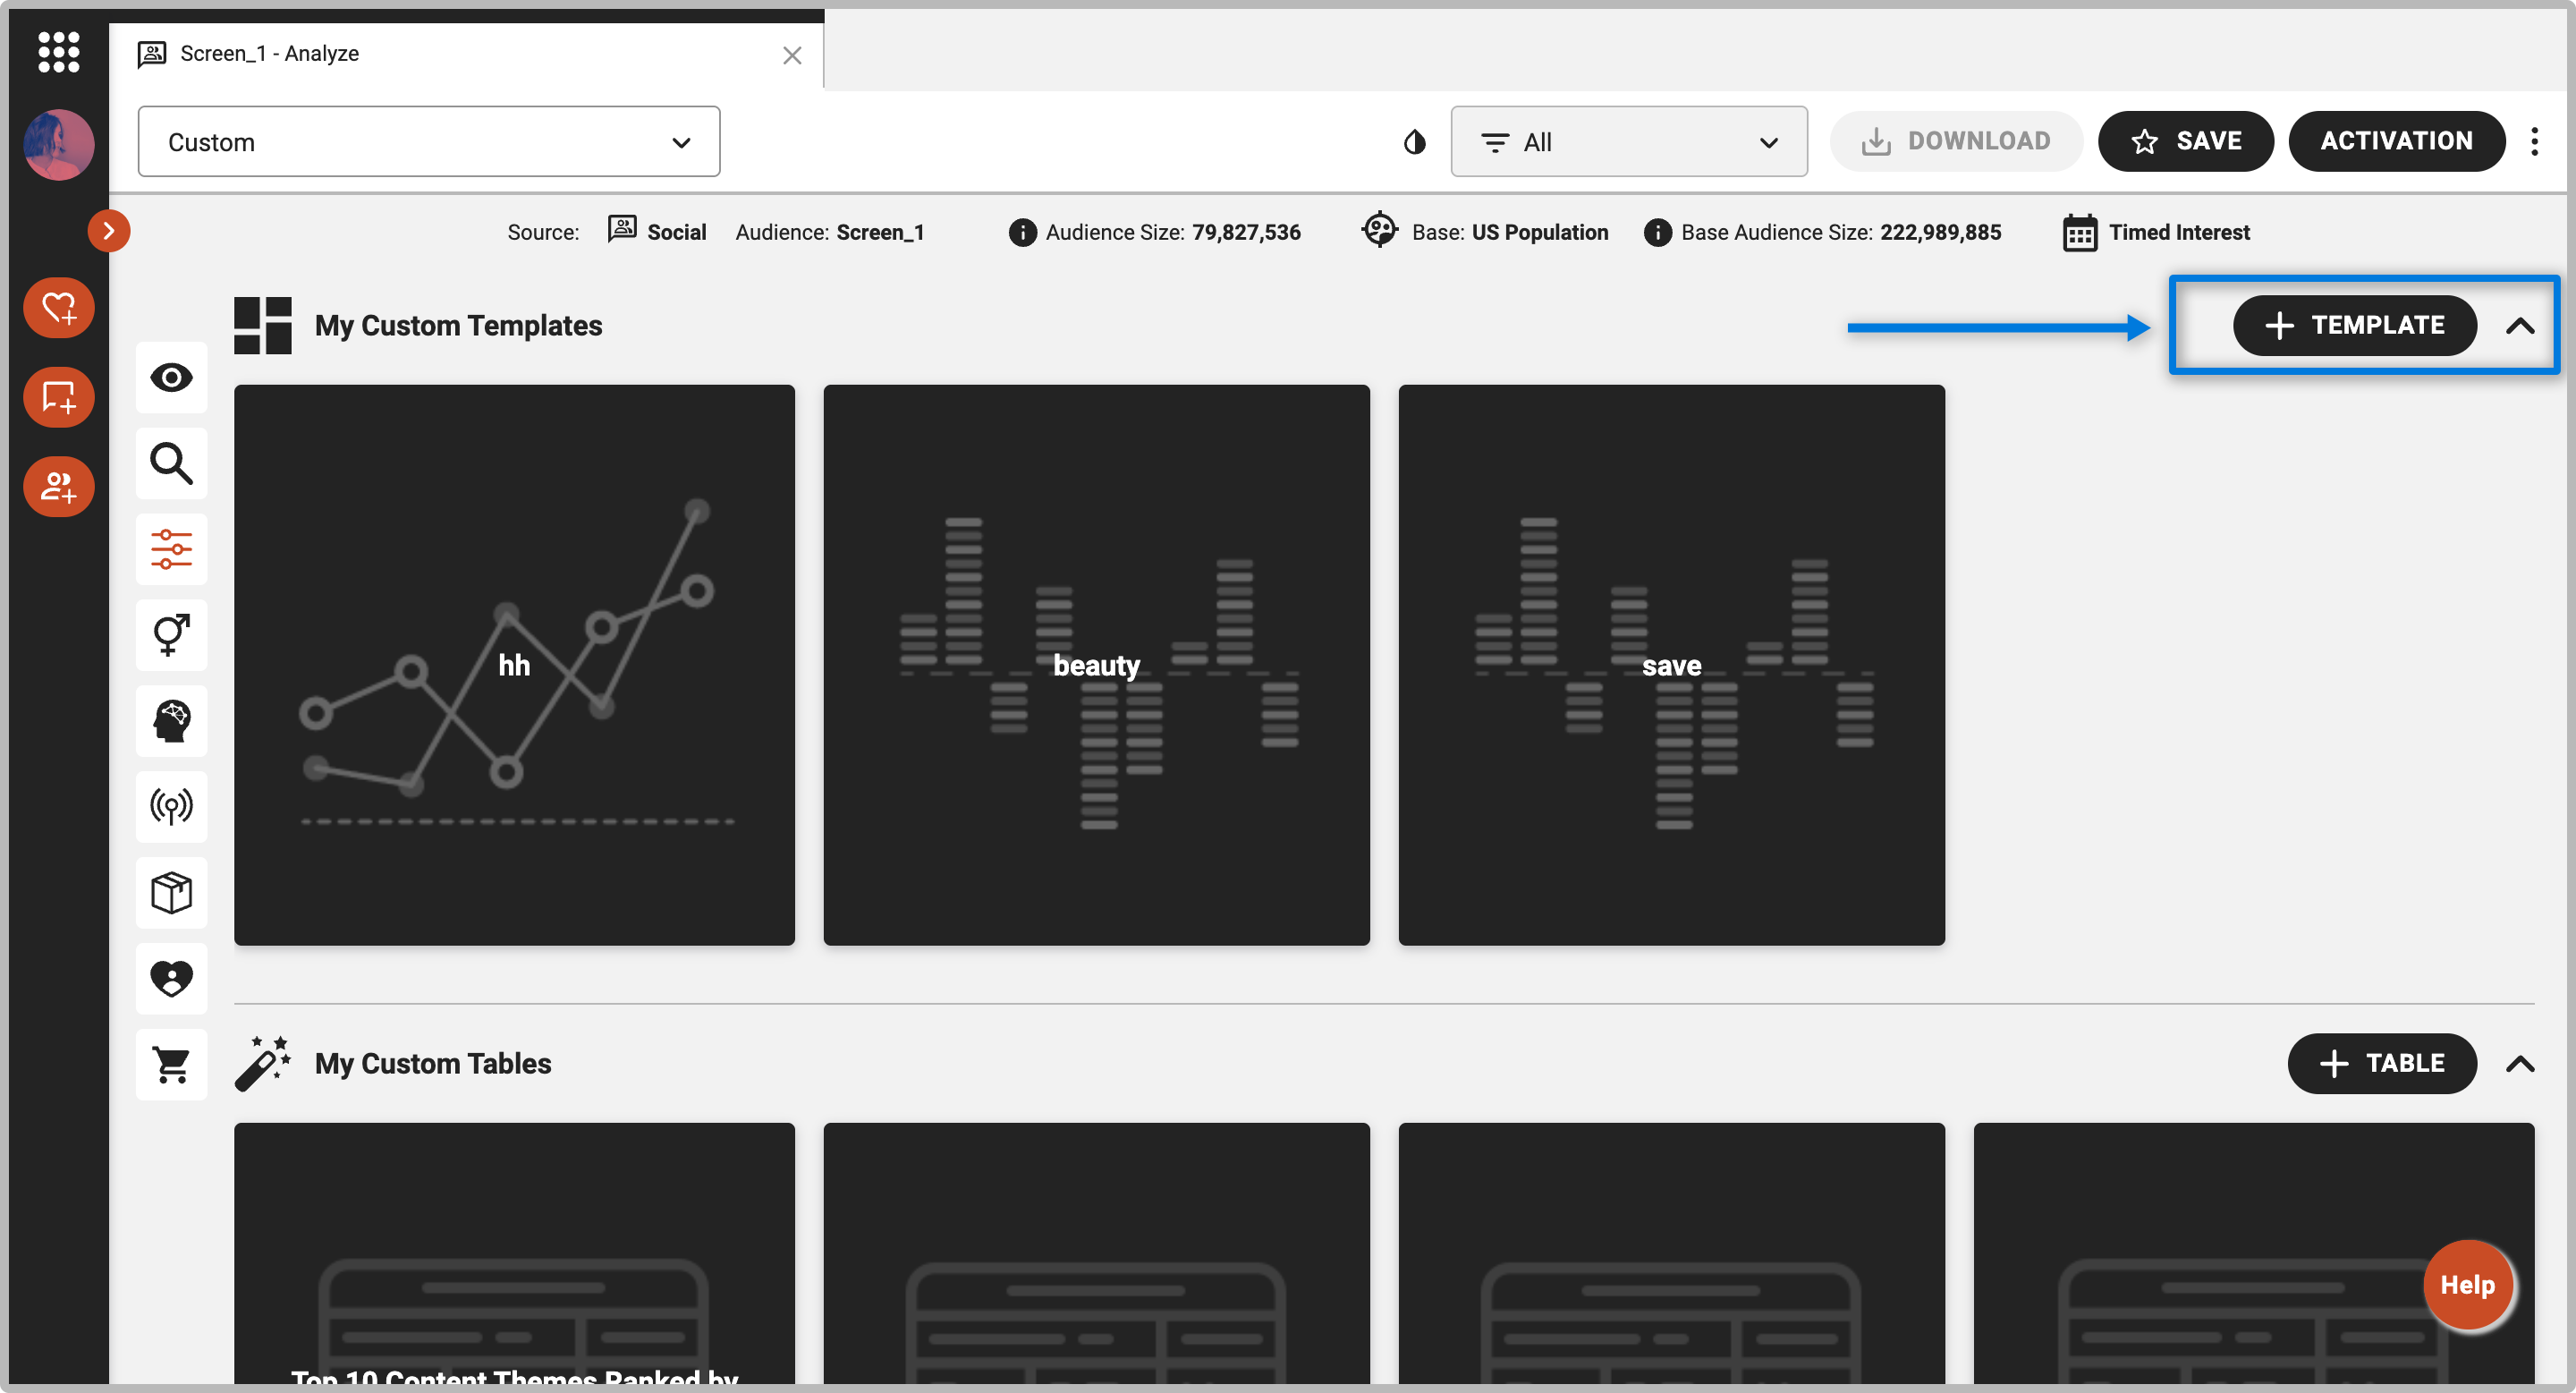Open the shopping cart icon
This screenshot has width=2576, height=1393.
pos(171,1064)
